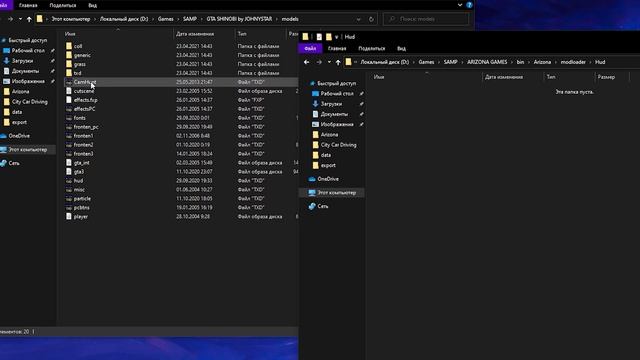Select the gta3 disk image file
The image size is (640, 360).
pos(79,172)
